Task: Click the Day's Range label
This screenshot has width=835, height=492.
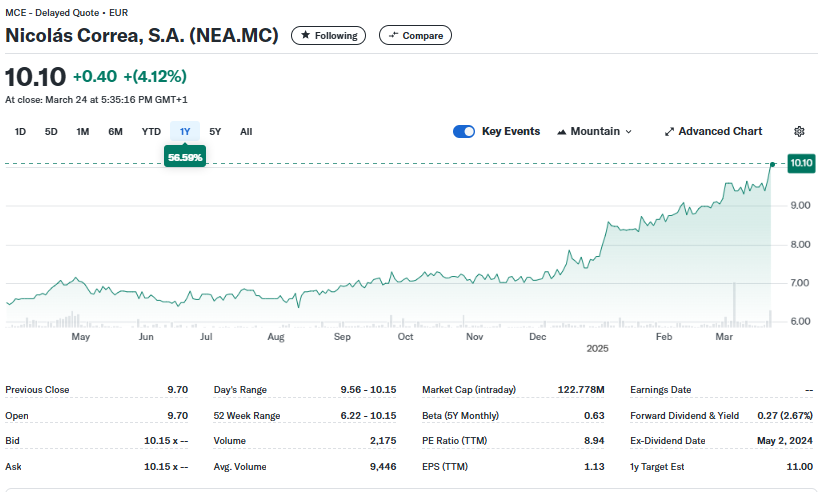Action: coord(240,390)
